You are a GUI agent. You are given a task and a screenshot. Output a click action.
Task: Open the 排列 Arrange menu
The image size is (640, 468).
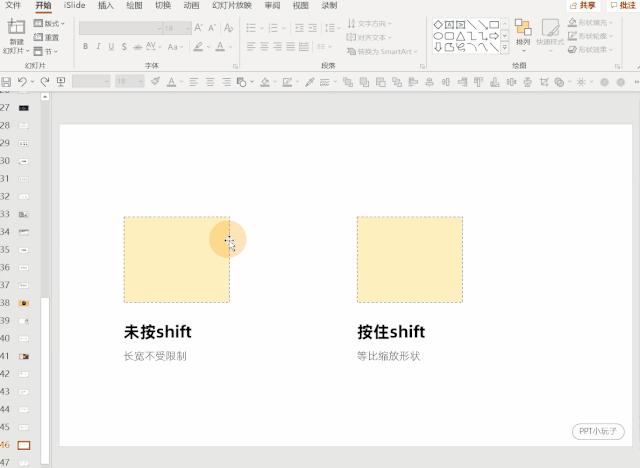(x=523, y=35)
